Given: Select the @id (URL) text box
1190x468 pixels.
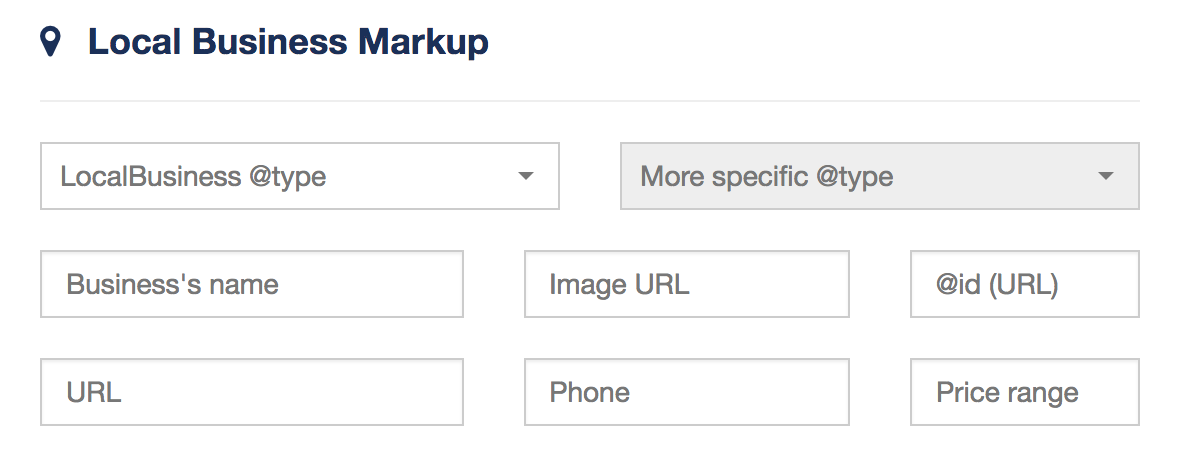Looking at the screenshot, I should click(x=1025, y=284).
